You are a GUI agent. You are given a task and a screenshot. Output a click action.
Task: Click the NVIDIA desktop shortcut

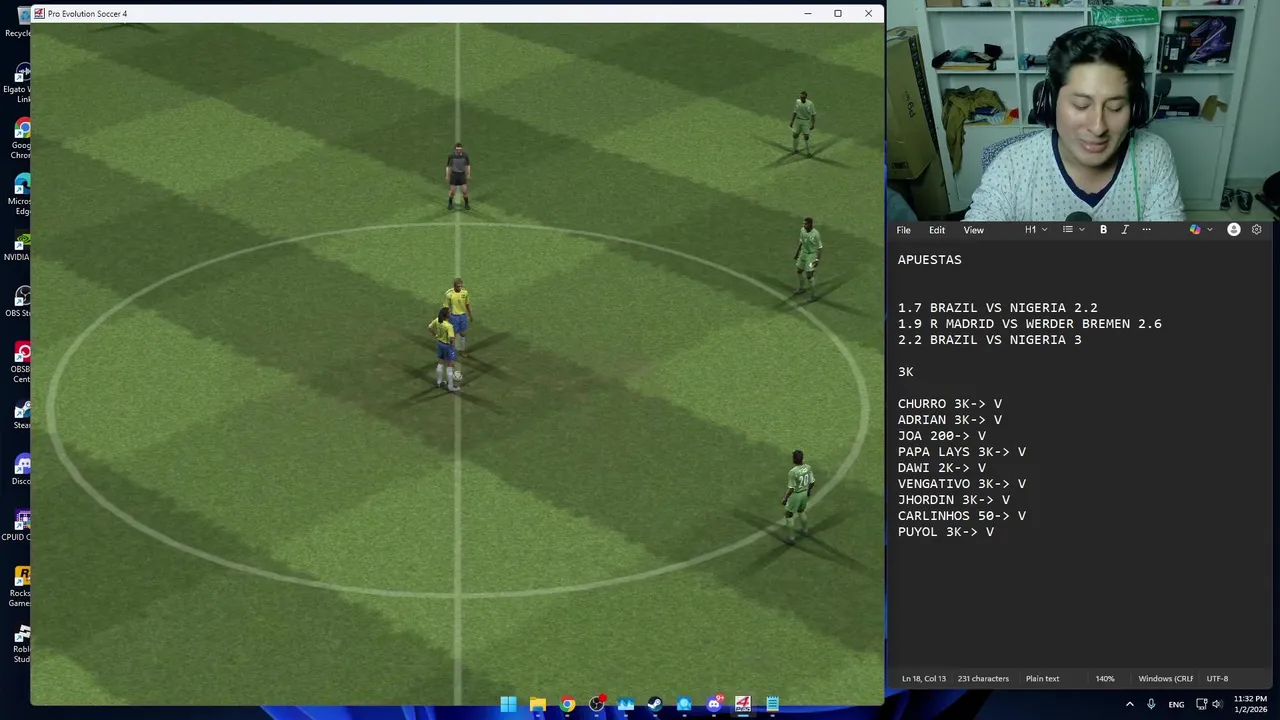[x=17, y=247]
